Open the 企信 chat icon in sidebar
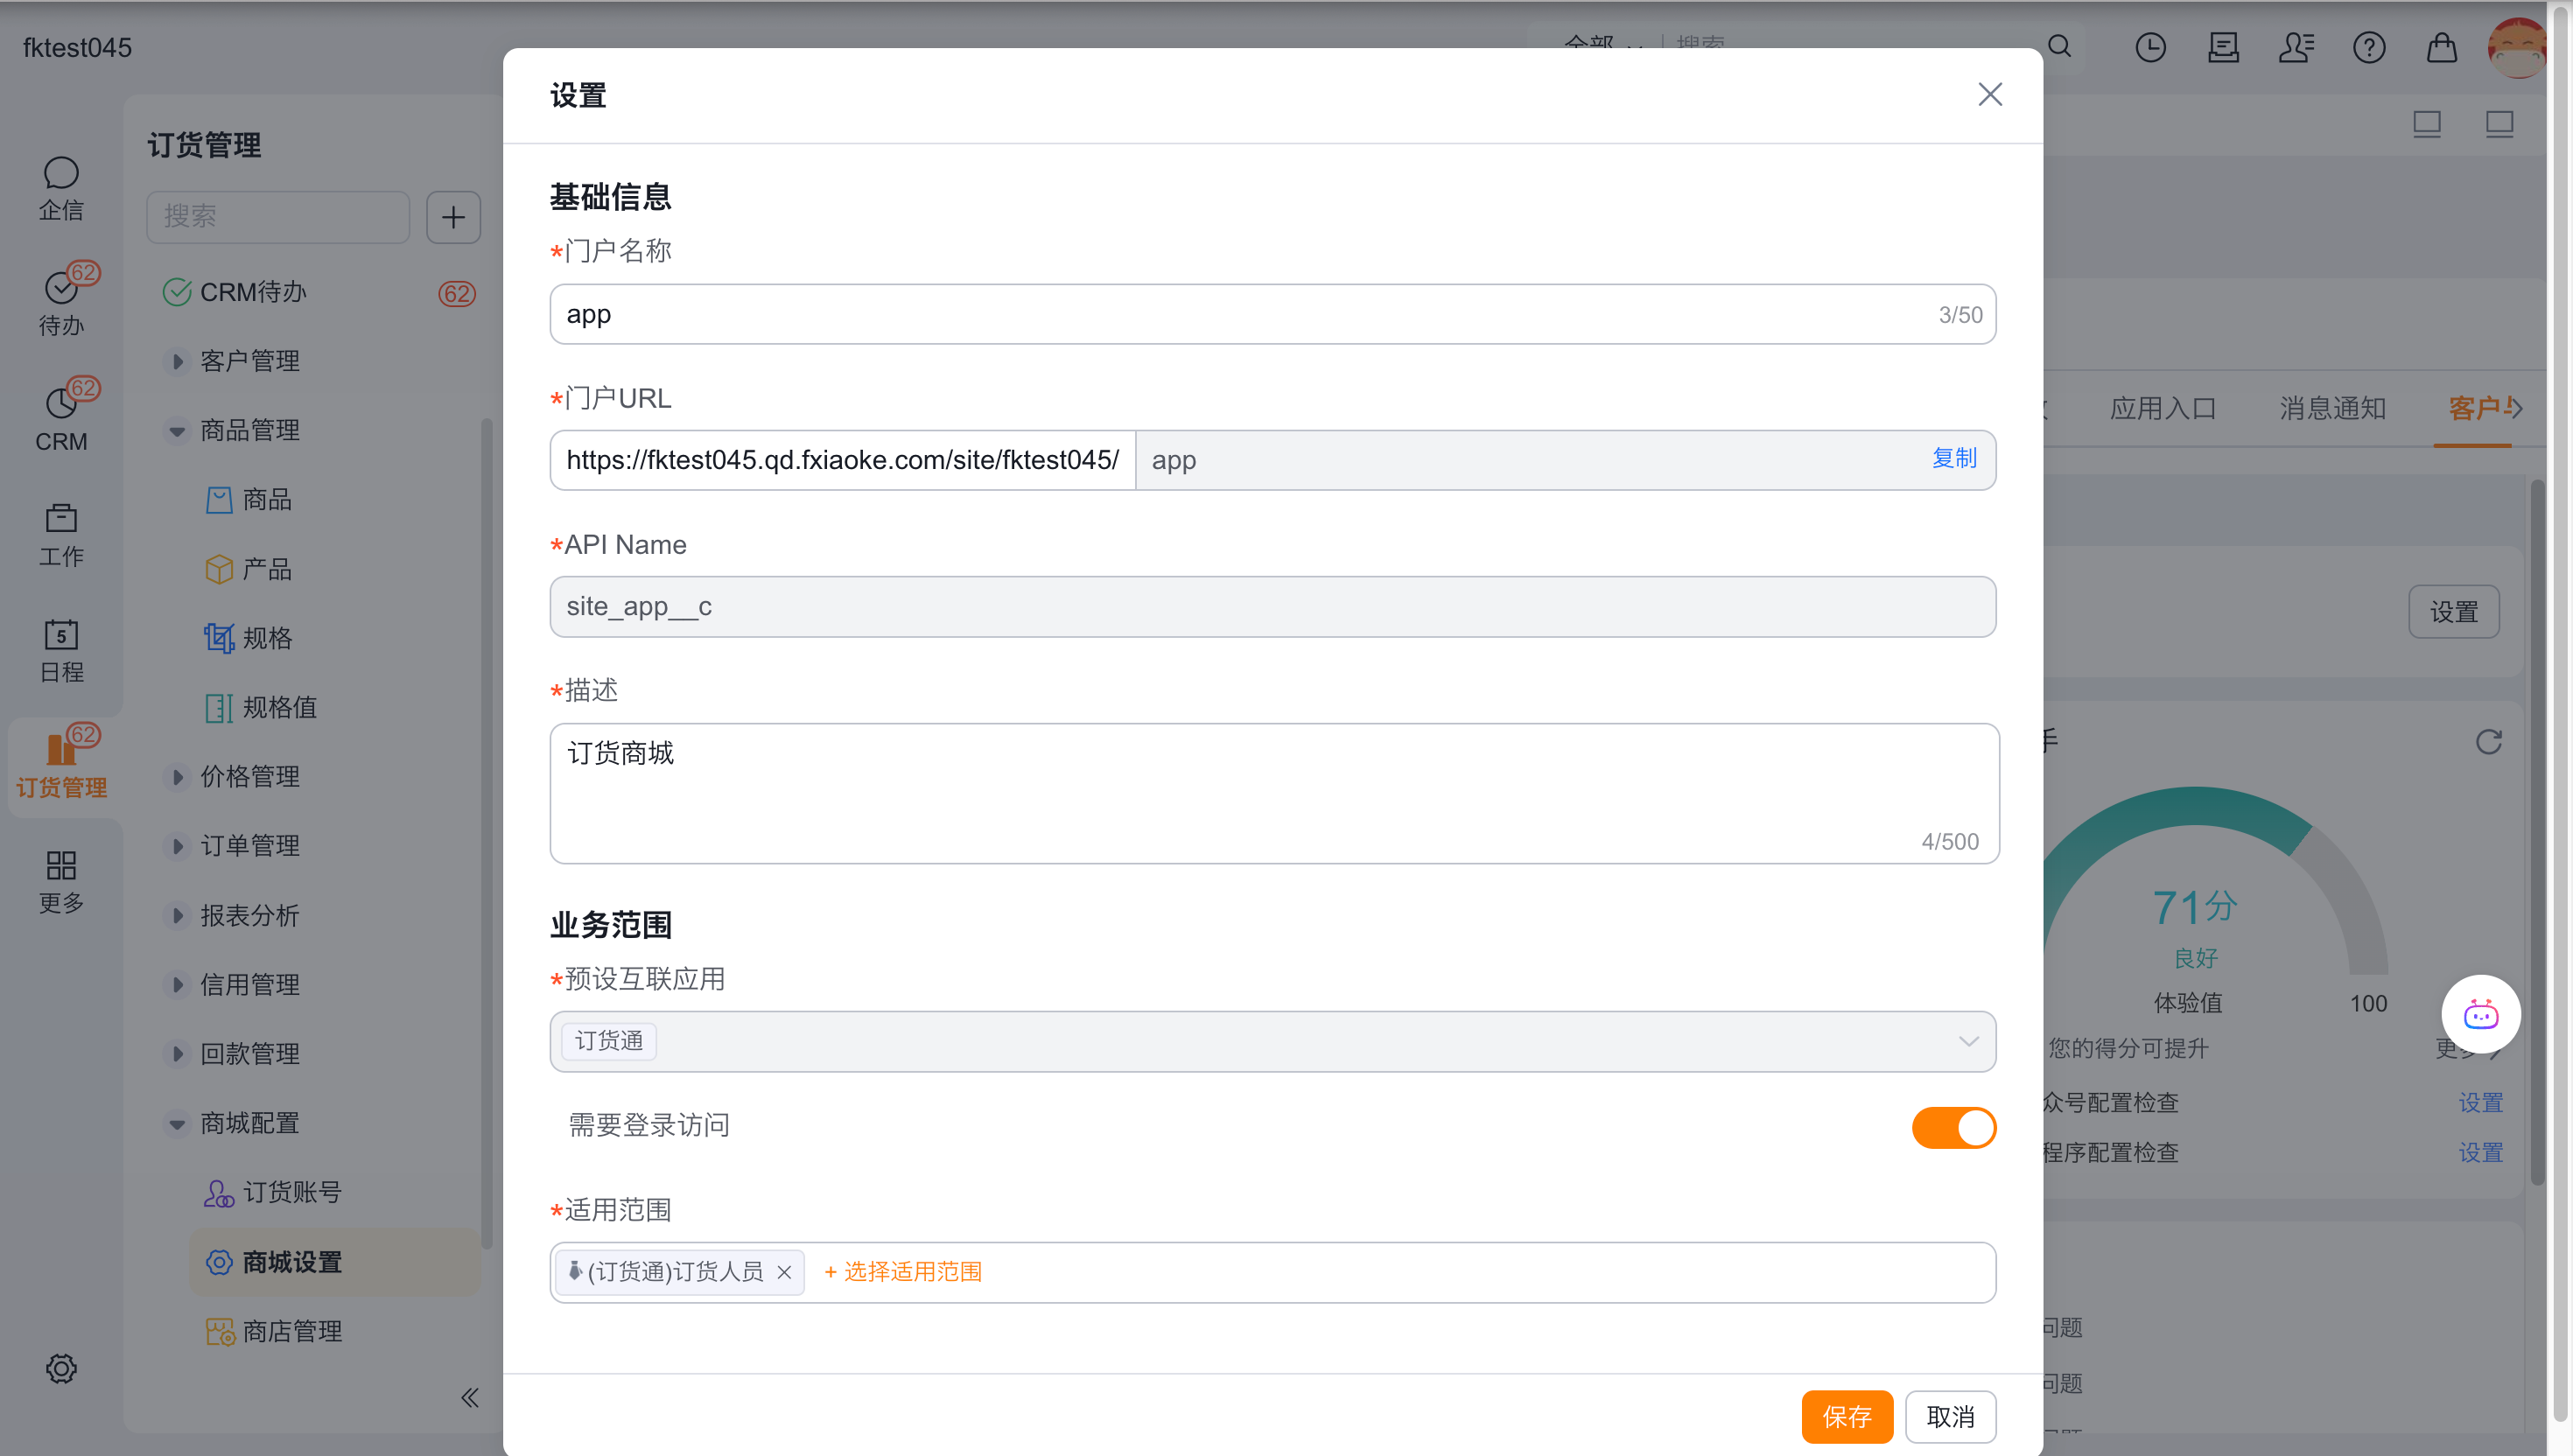 pos(61,174)
